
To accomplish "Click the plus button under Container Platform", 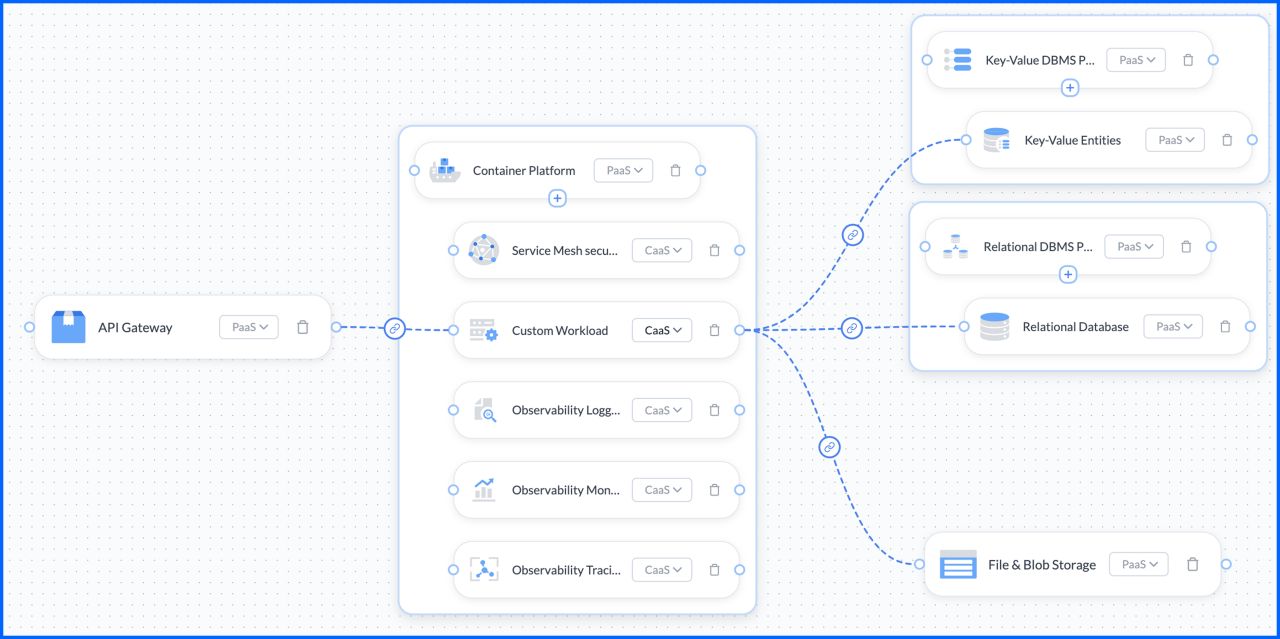I will (558, 198).
